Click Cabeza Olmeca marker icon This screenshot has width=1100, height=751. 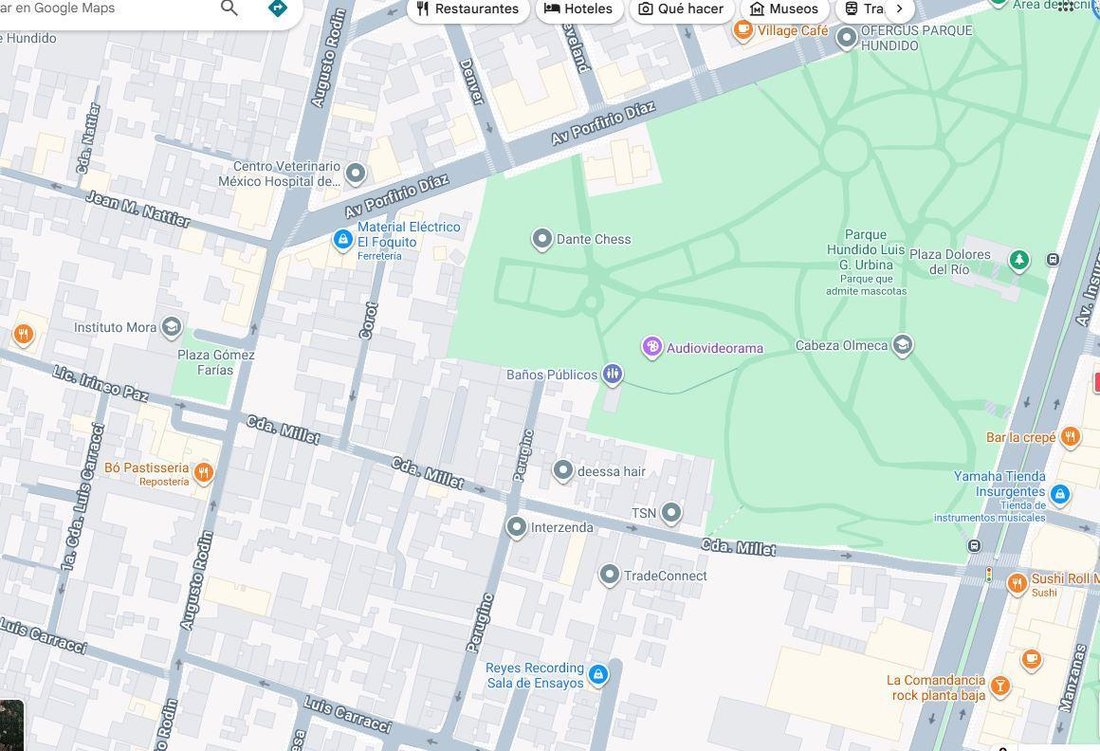pyautogui.click(x=902, y=345)
